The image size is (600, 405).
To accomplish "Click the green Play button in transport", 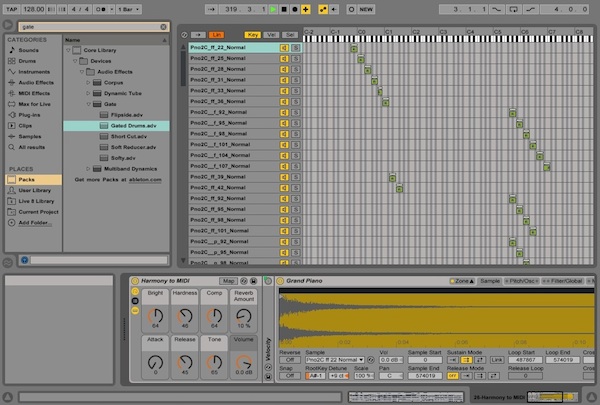I will click(x=274, y=9).
